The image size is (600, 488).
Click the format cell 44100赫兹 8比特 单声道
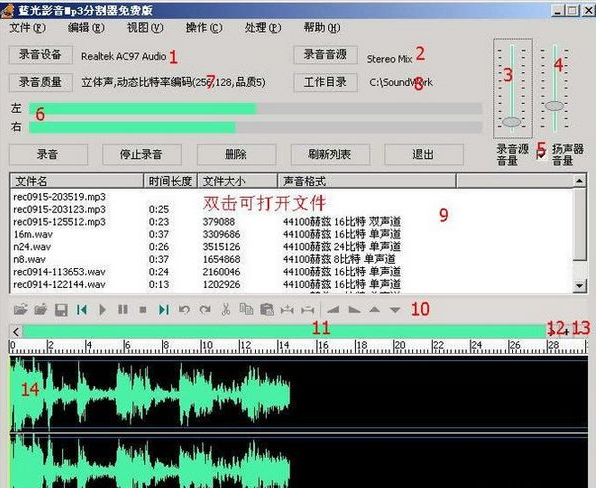[339, 260]
